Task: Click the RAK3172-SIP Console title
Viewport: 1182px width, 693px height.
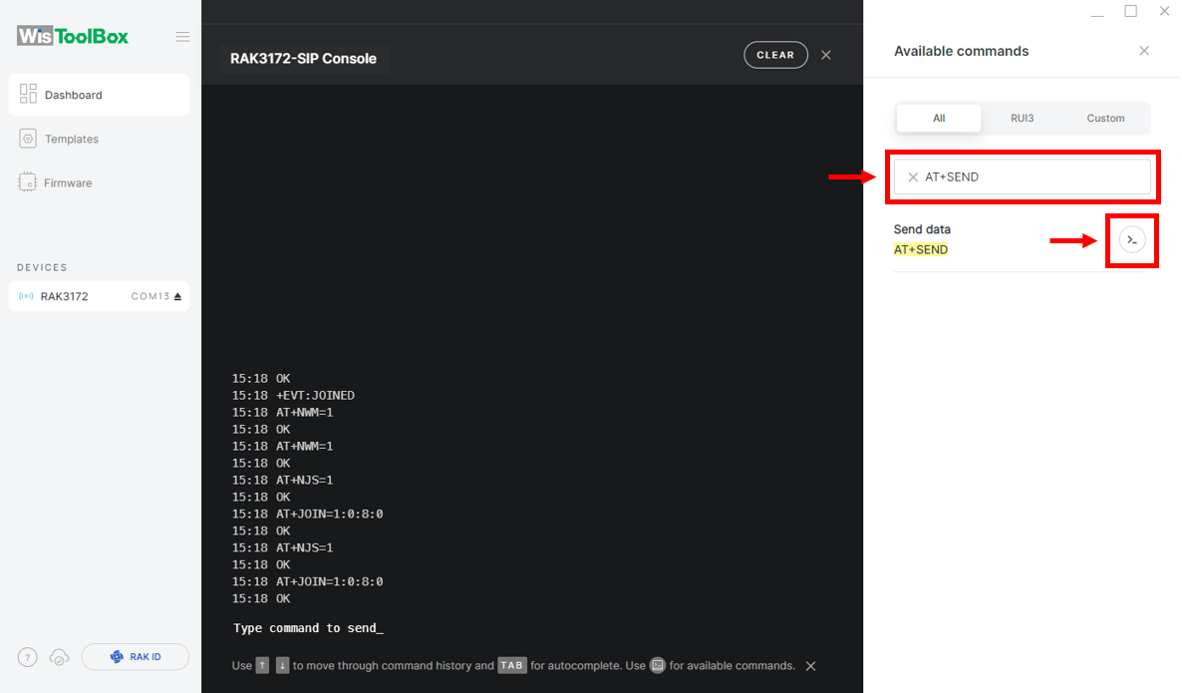Action: pos(303,59)
